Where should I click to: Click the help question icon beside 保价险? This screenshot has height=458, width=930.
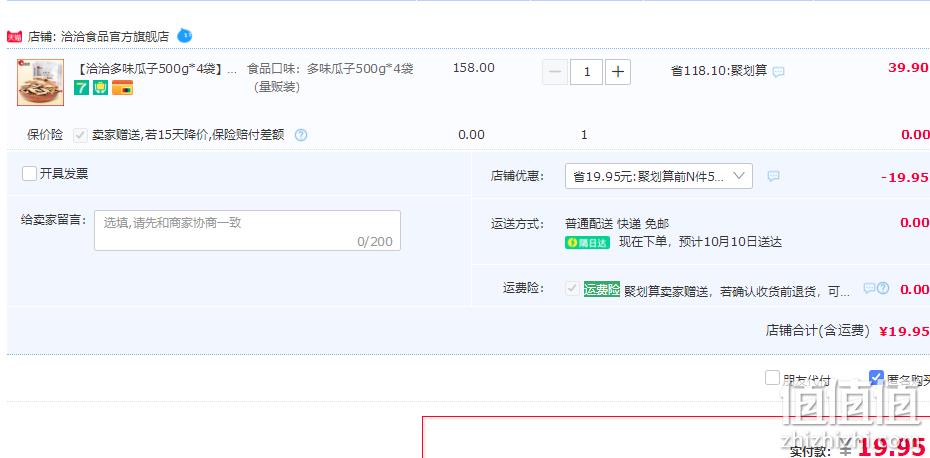point(301,135)
